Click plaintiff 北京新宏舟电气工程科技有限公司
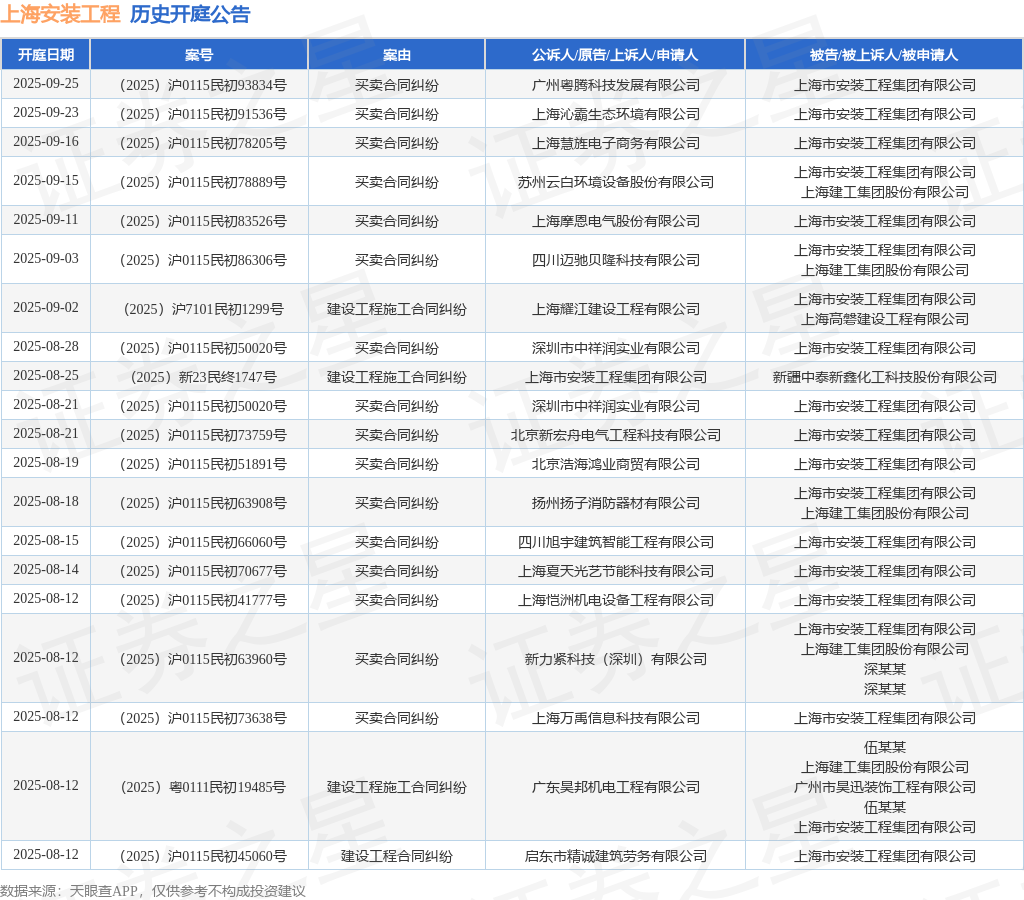 tap(616, 435)
